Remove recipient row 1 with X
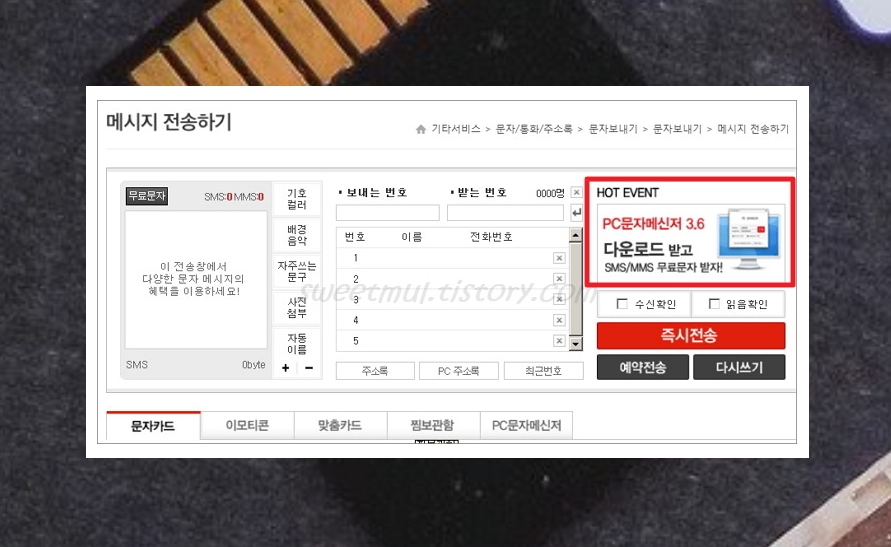The height and width of the screenshot is (547, 891). coord(559,258)
